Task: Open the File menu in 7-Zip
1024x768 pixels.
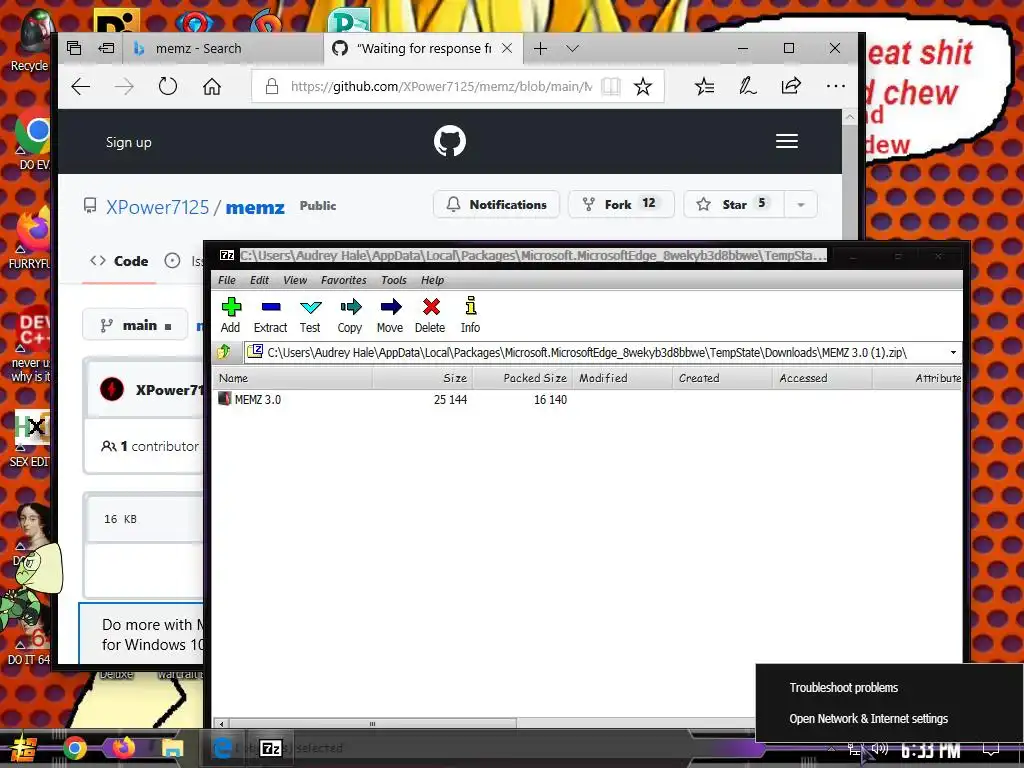Action: point(227,280)
